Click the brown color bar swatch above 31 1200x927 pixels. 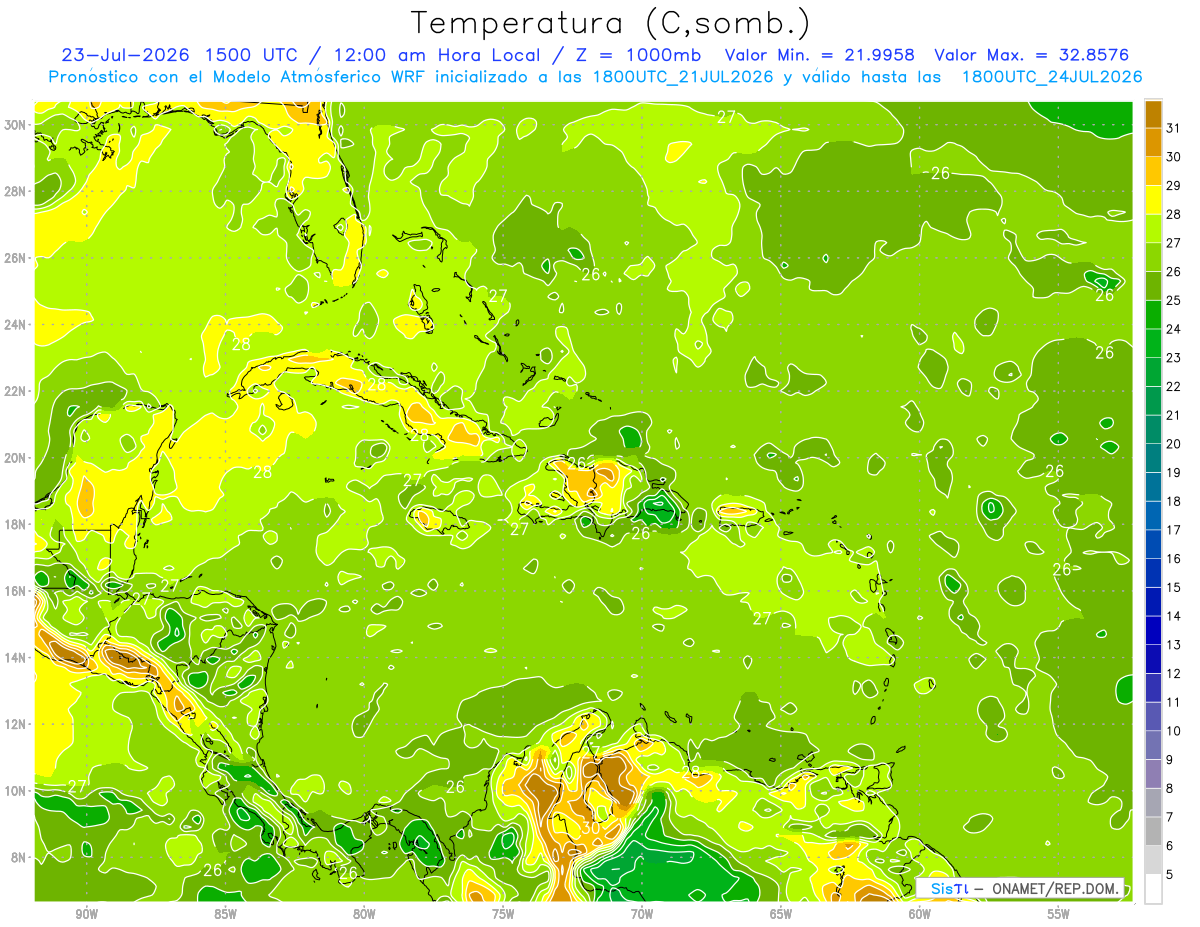coord(1153,114)
